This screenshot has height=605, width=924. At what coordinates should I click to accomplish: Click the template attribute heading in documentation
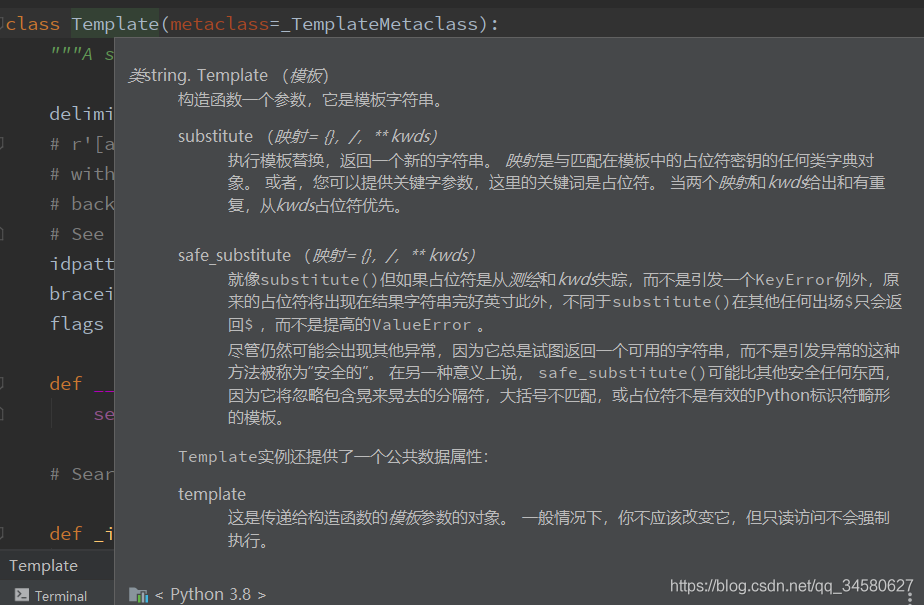tap(211, 493)
